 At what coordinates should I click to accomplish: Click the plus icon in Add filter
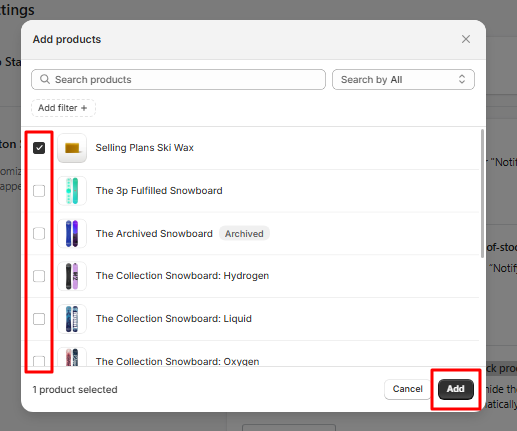click(84, 108)
